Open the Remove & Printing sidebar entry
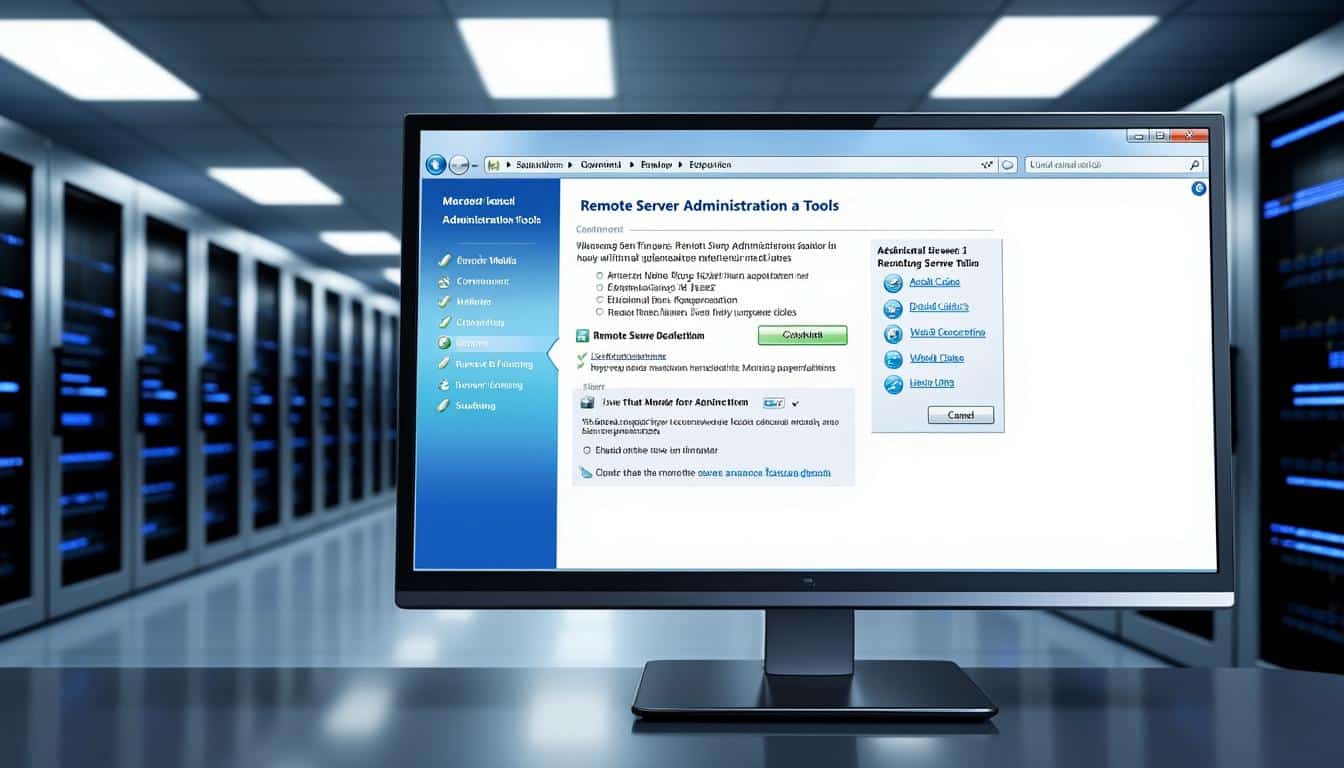Image resolution: width=1344 pixels, height=768 pixels. tap(495, 363)
